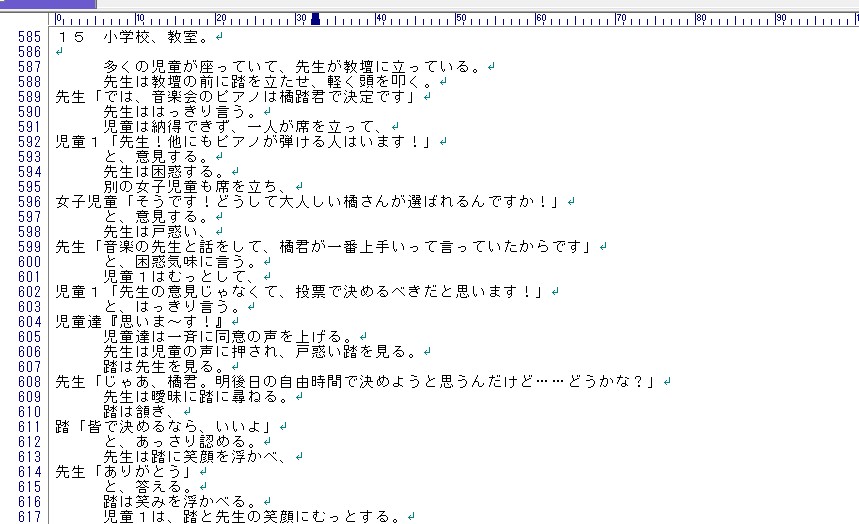The image size is (859, 524).
Task: Click the line '児童１「先生！他にもピアノが弾ける人はいます！」'
Action: pos(244,142)
